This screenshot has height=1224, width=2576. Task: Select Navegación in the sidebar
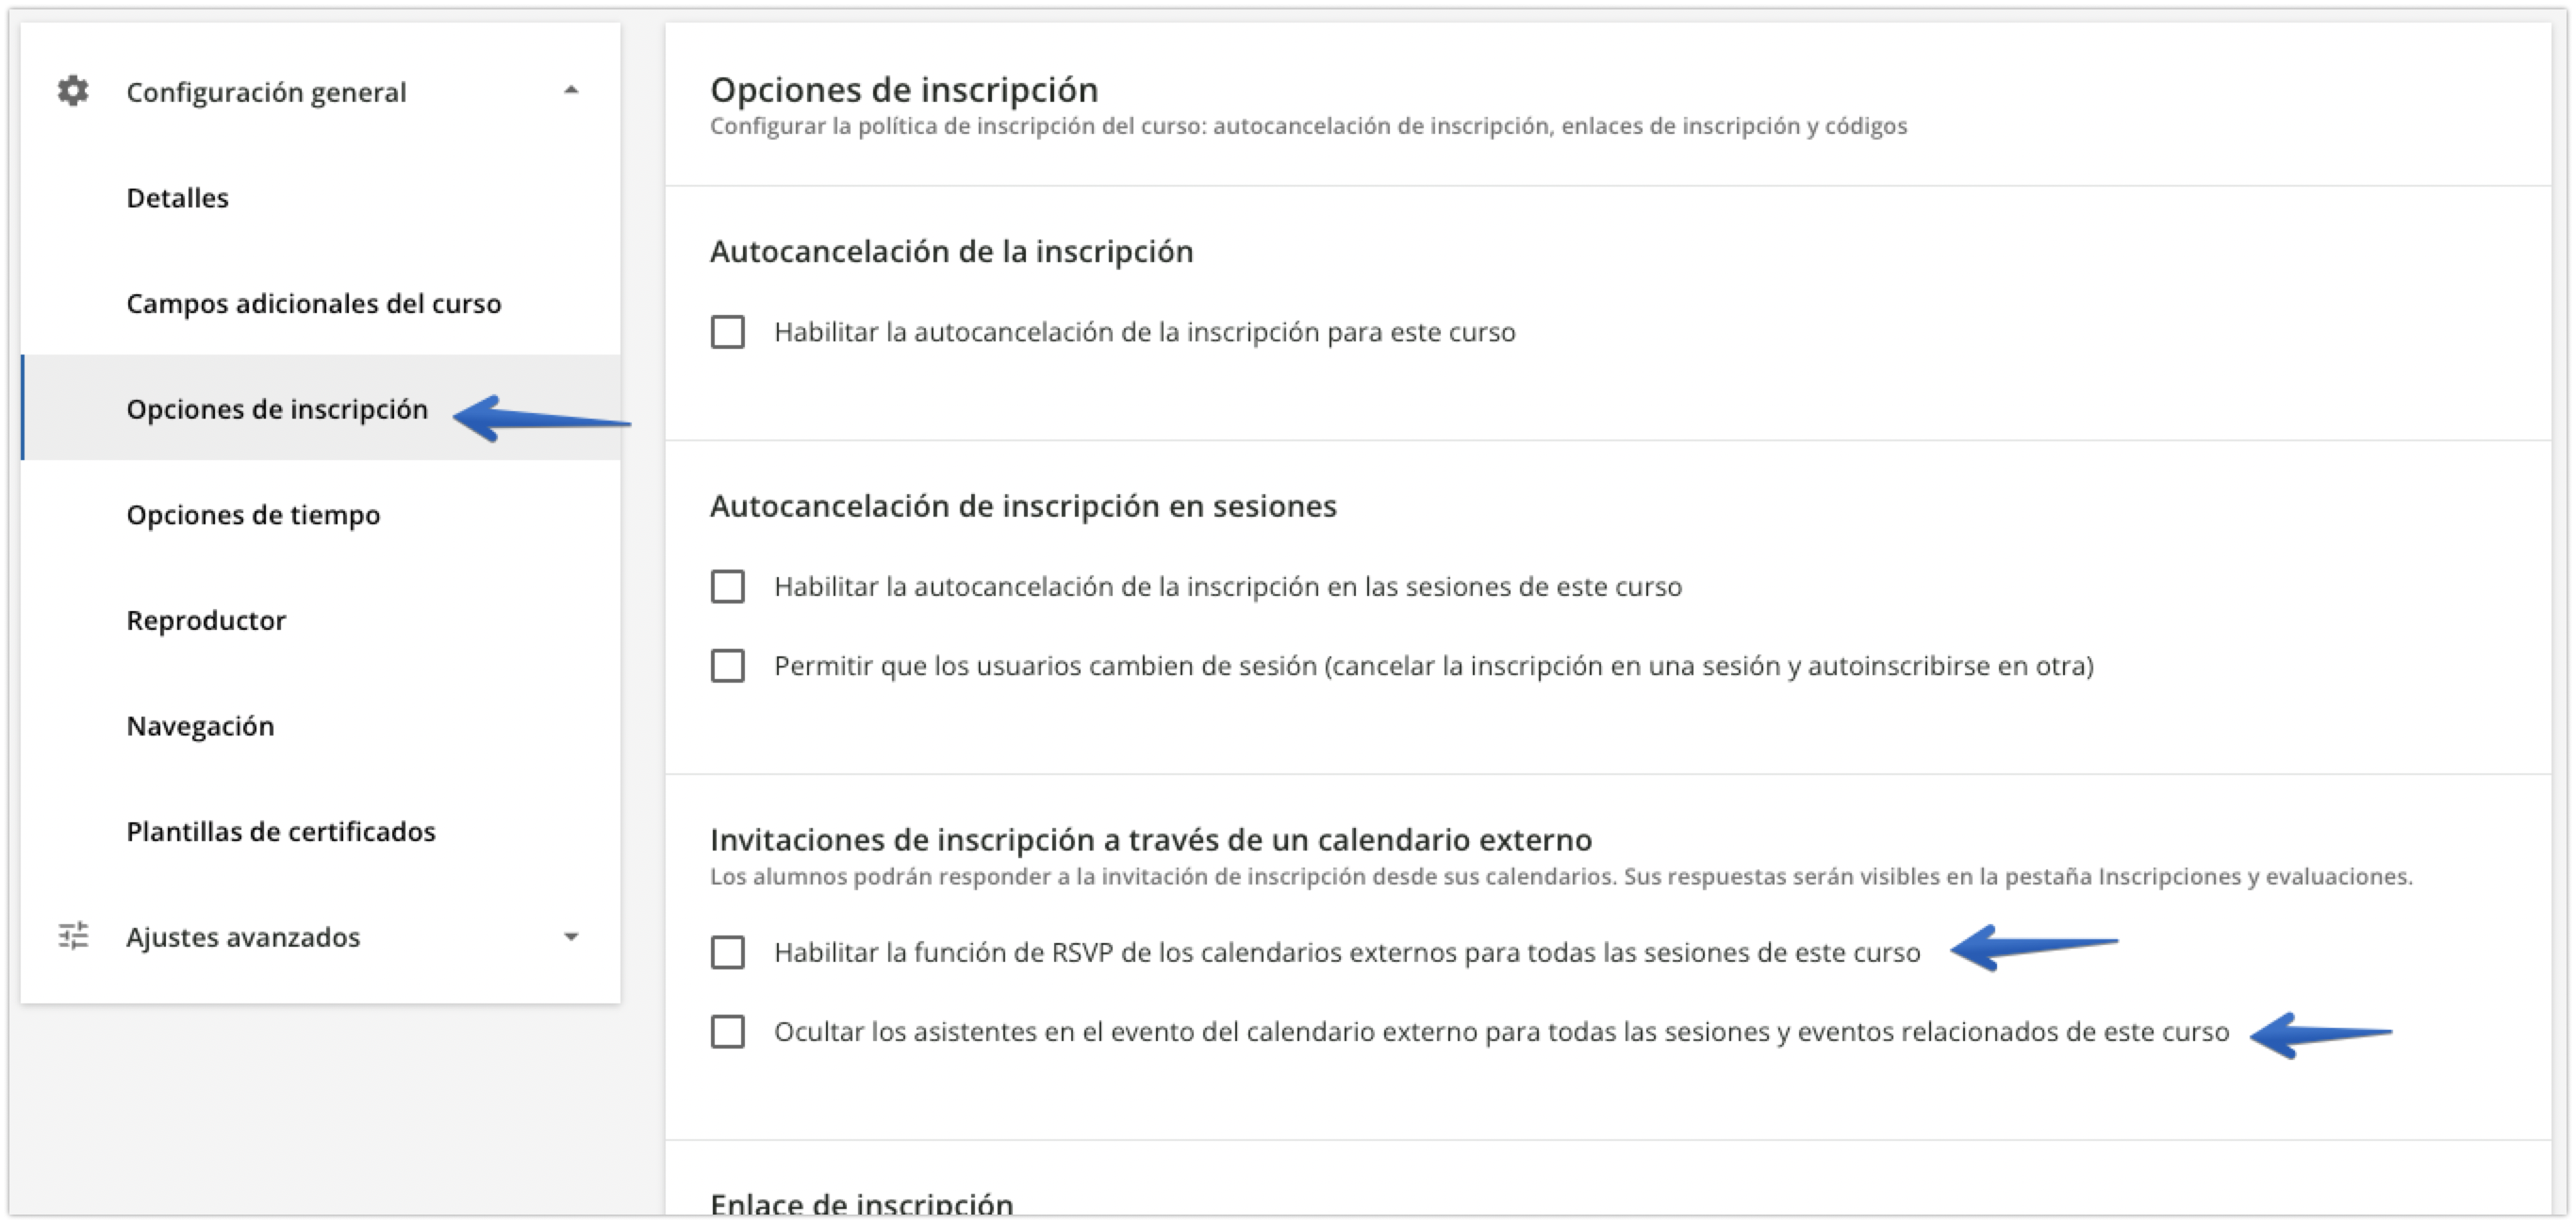click(200, 726)
